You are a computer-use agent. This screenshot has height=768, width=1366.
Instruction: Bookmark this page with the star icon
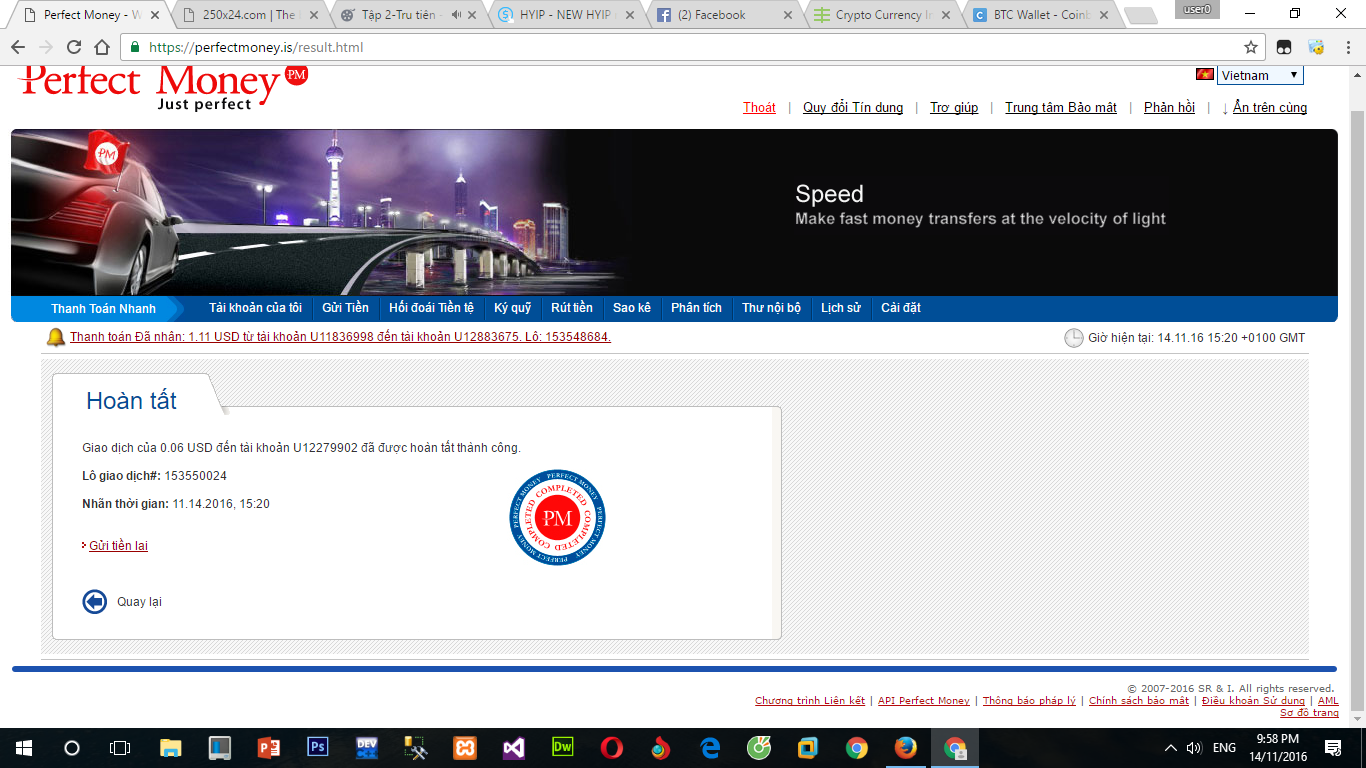[x=1251, y=47]
